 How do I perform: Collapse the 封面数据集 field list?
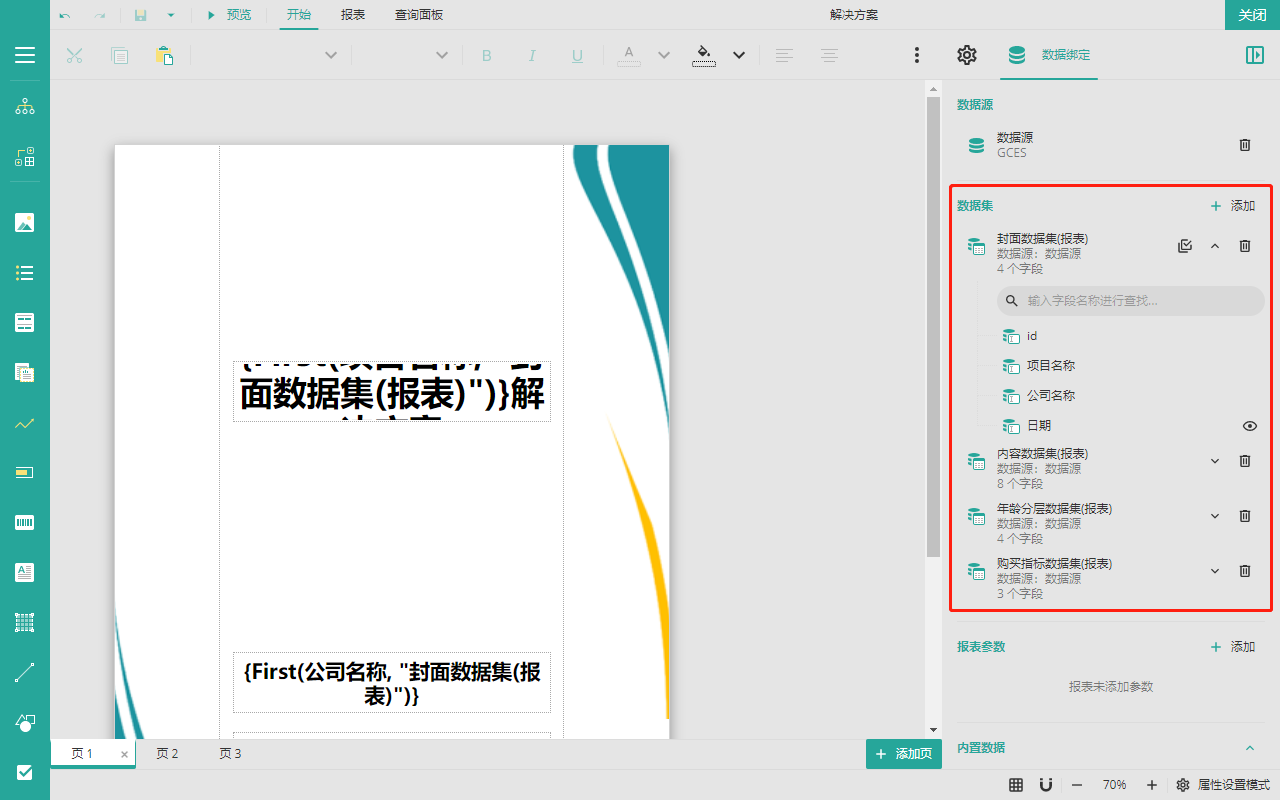tap(1215, 246)
